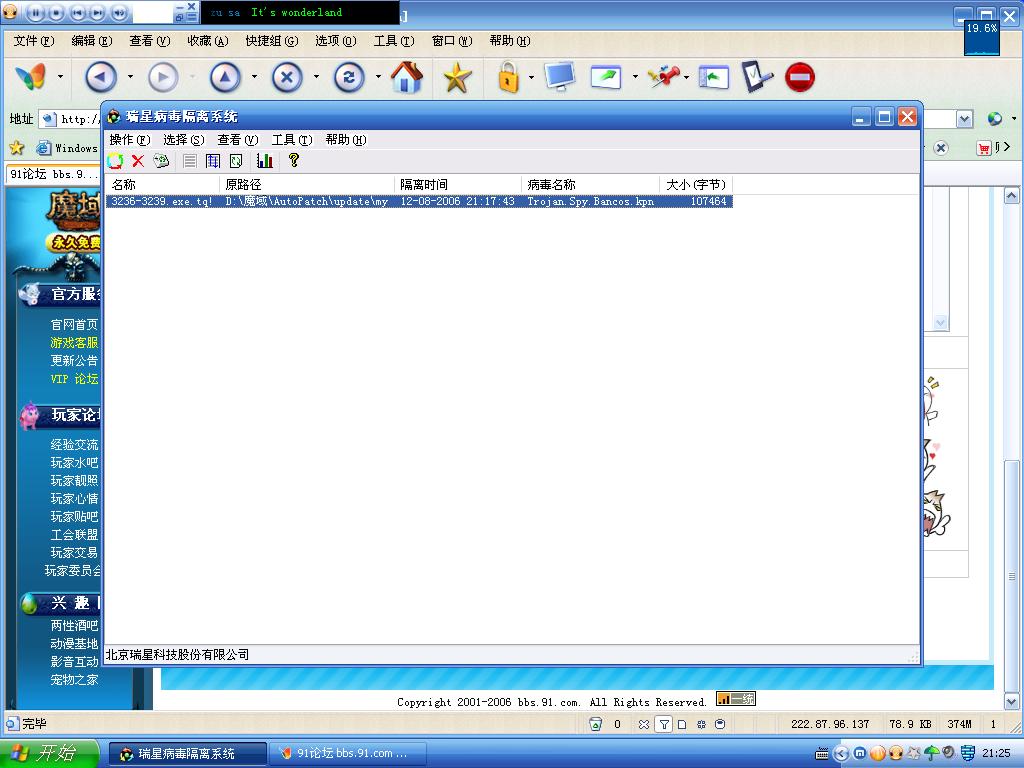Click the page icon in browser status bar
The image size is (1024, 768).
pos(682,724)
